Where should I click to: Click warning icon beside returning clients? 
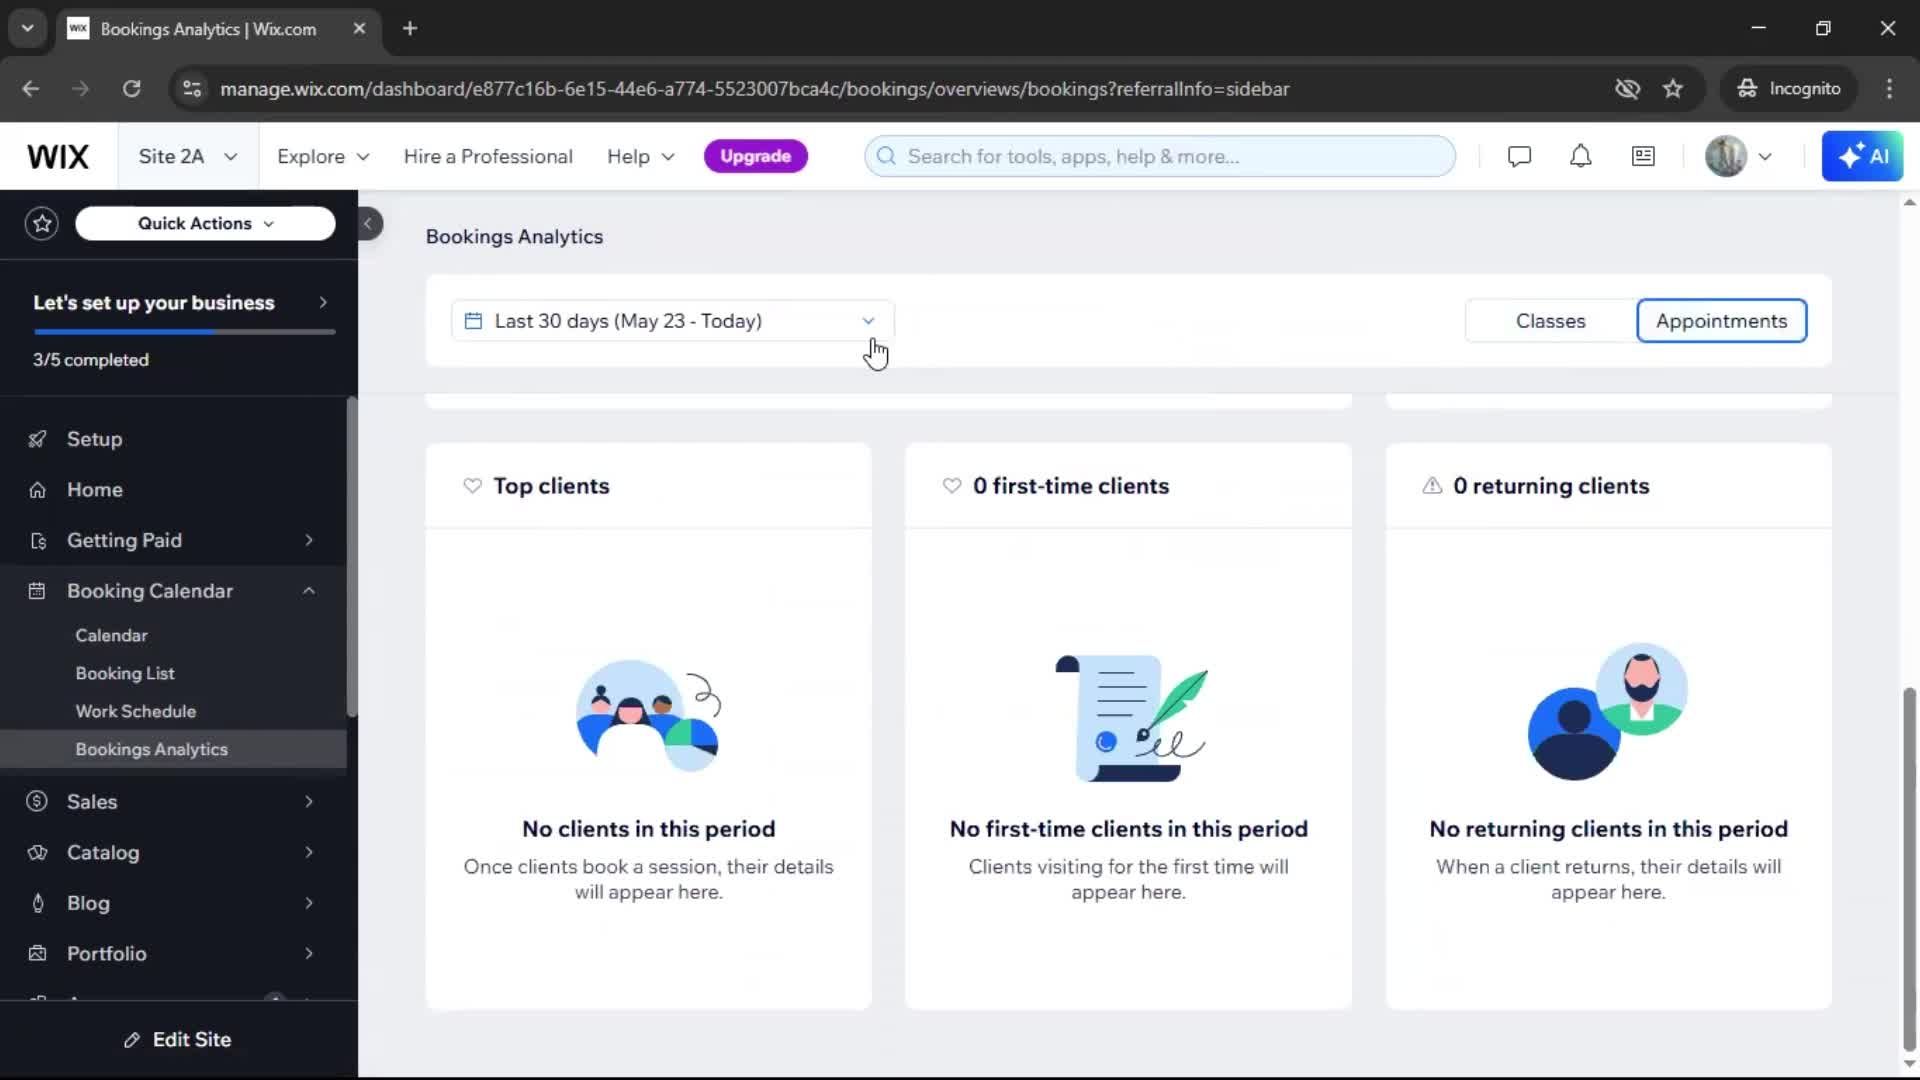coord(1432,486)
